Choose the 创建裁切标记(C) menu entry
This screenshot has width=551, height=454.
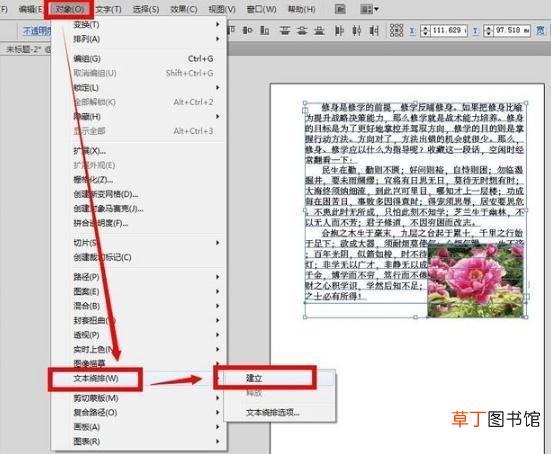point(139,257)
